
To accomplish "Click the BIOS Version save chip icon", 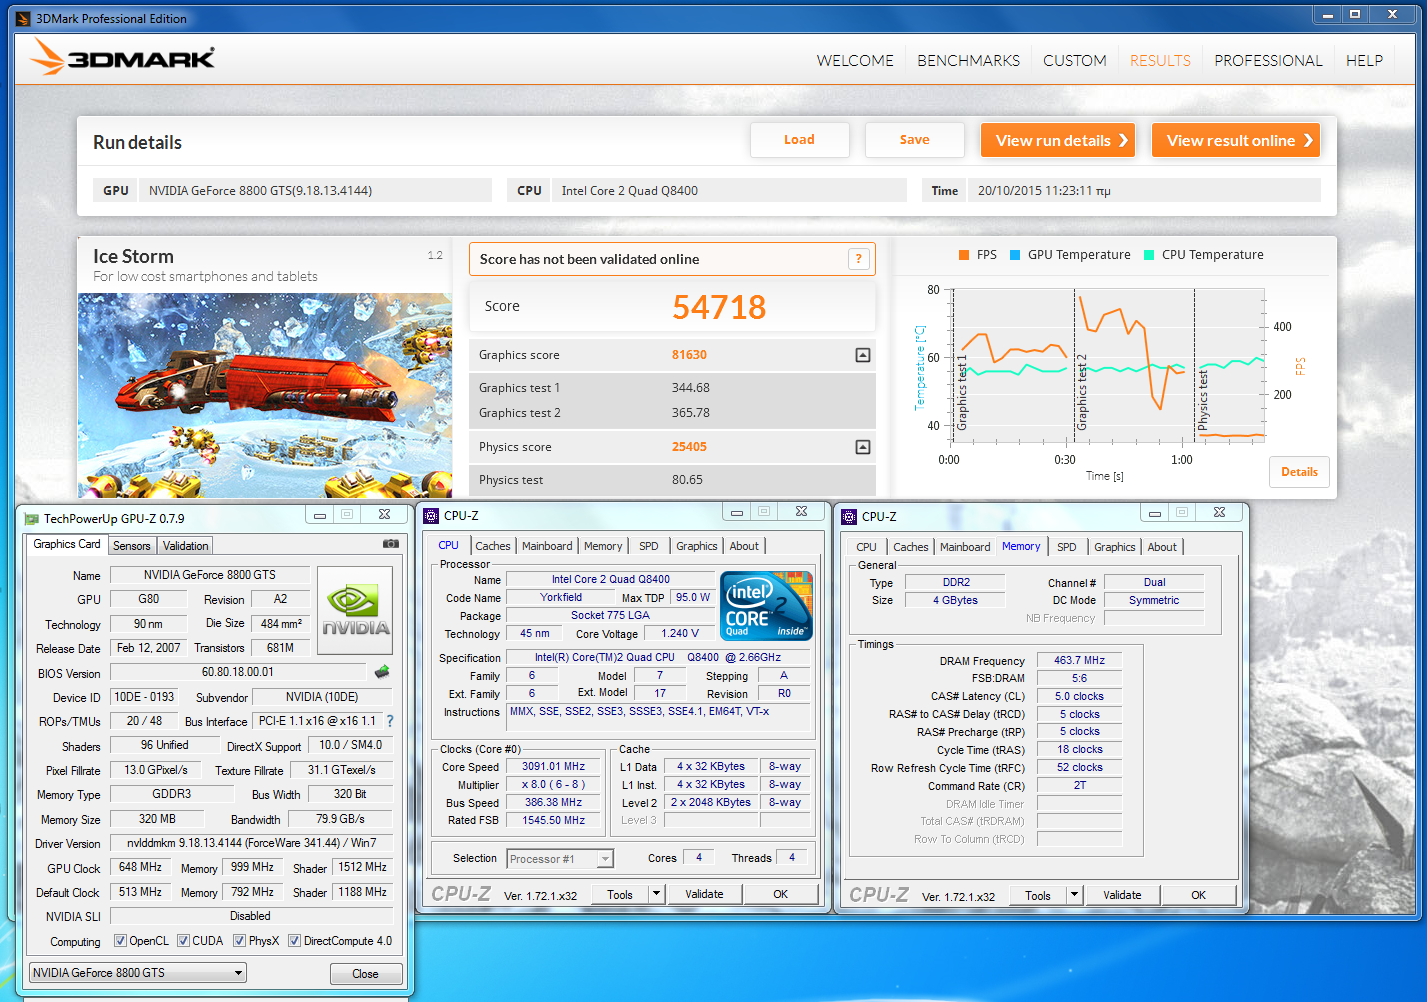I will tap(381, 672).
